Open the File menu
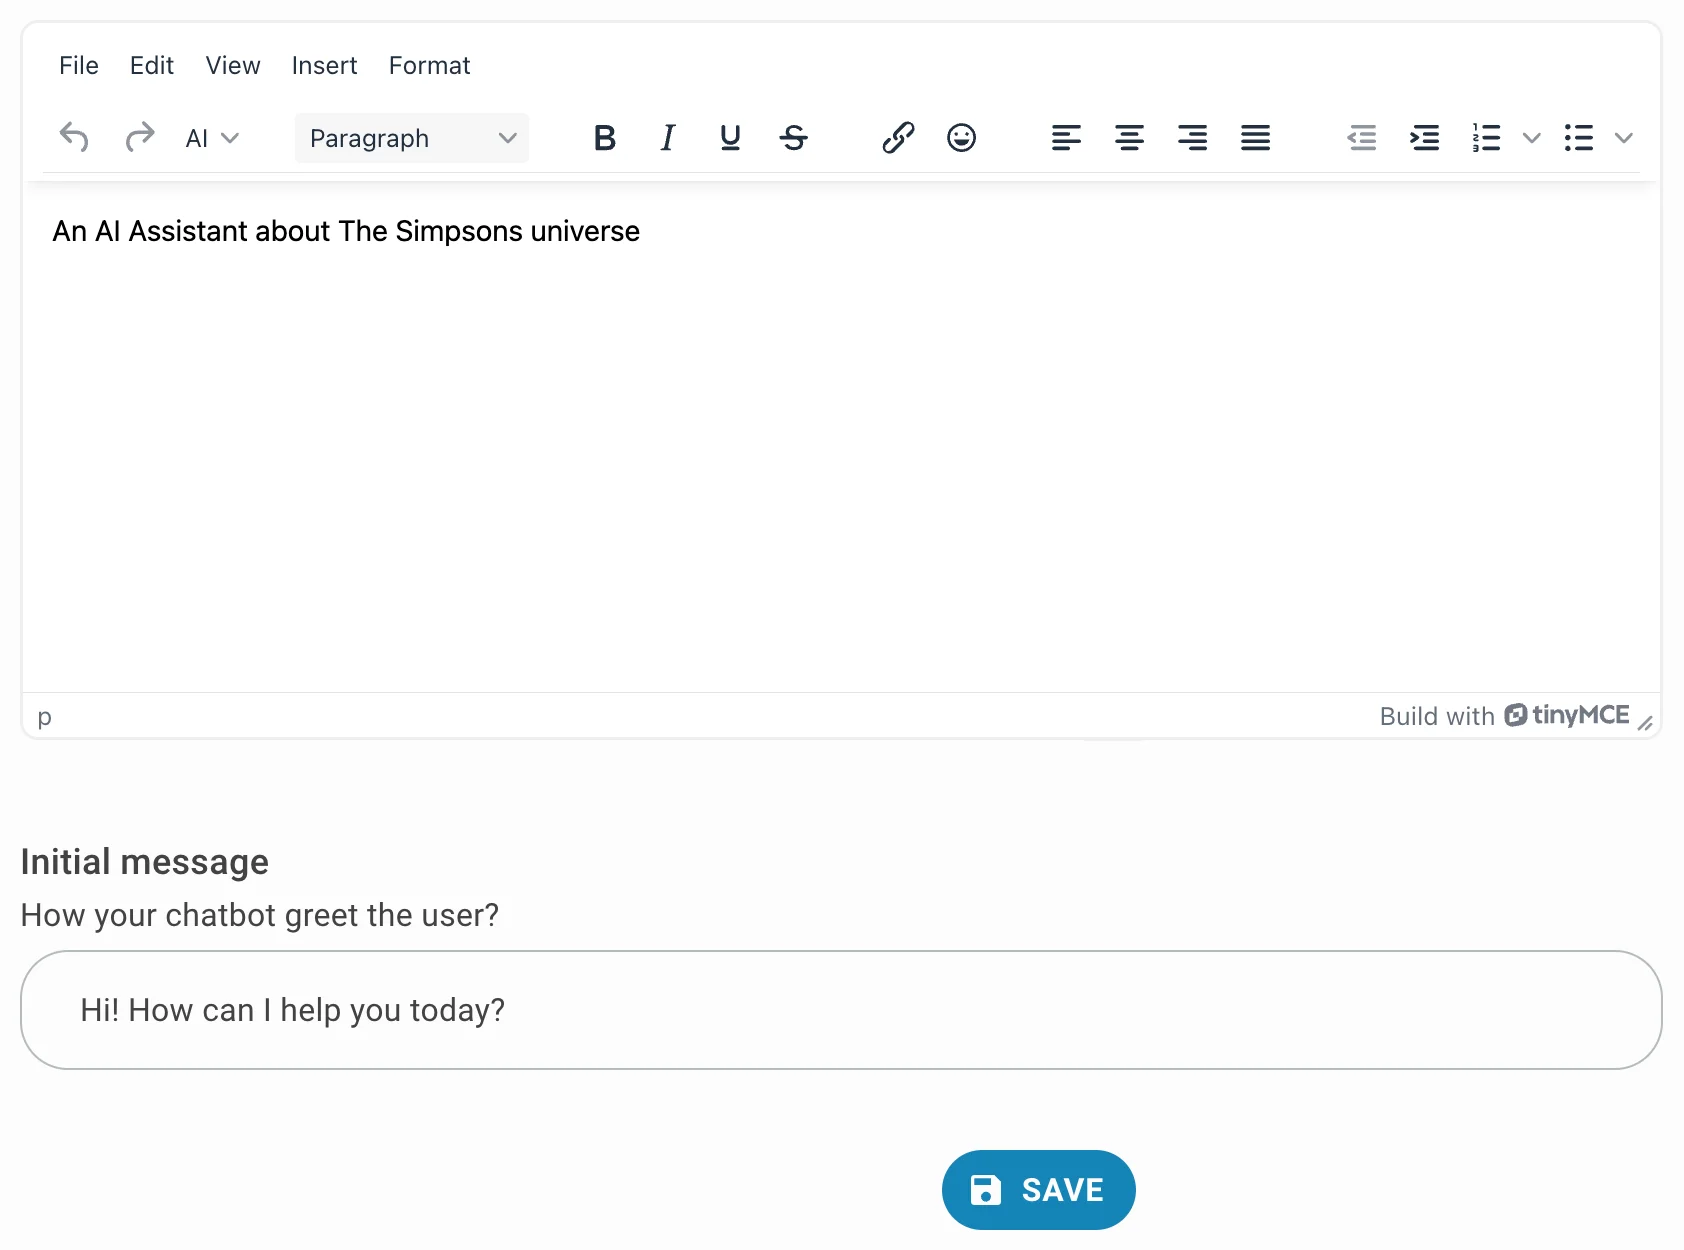The height and width of the screenshot is (1250, 1684). tap(79, 66)
